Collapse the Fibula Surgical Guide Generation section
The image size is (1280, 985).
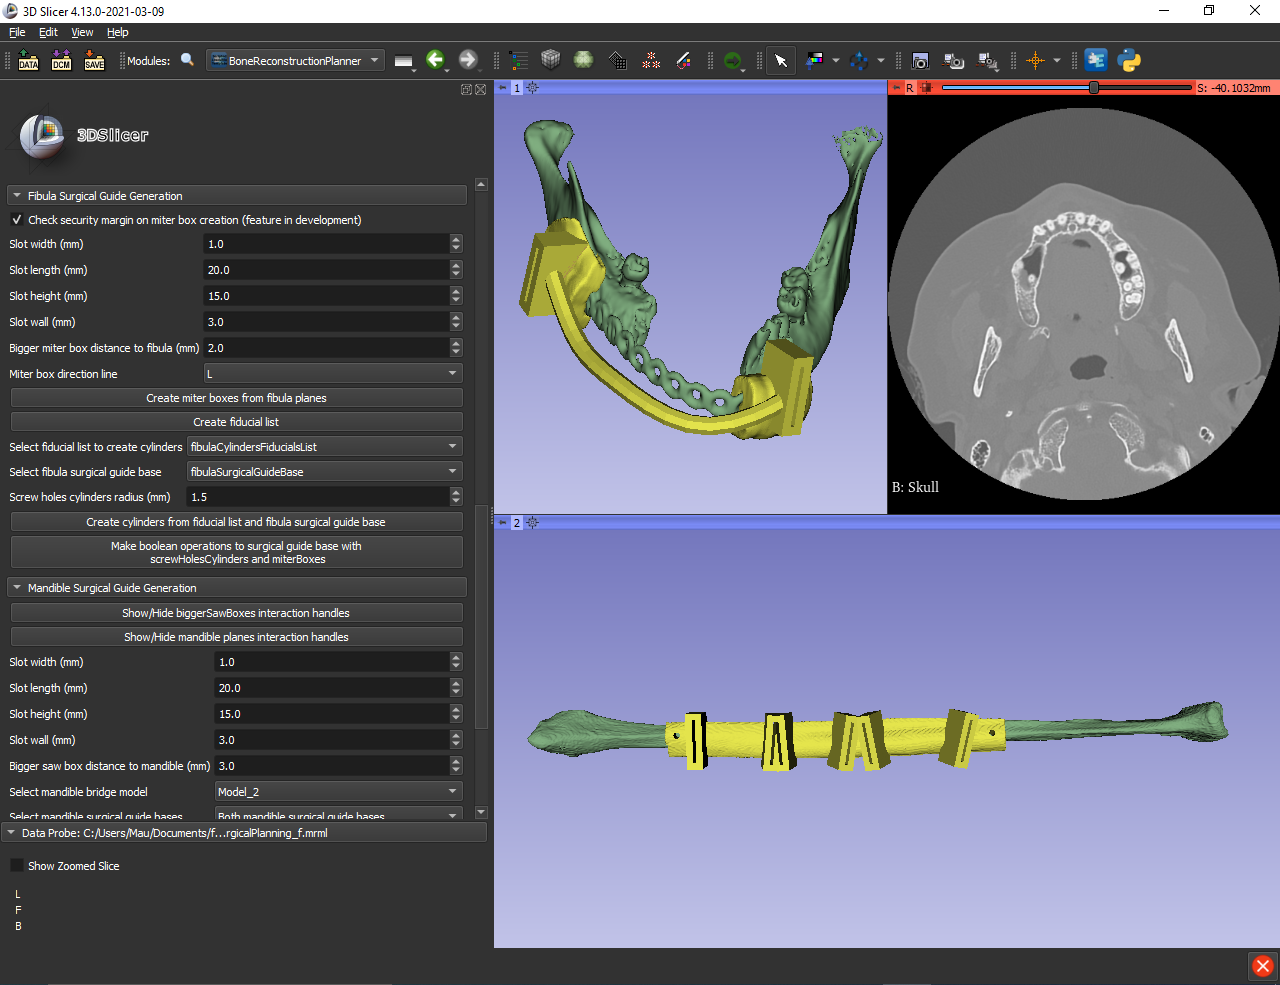(x=16, y=195)
